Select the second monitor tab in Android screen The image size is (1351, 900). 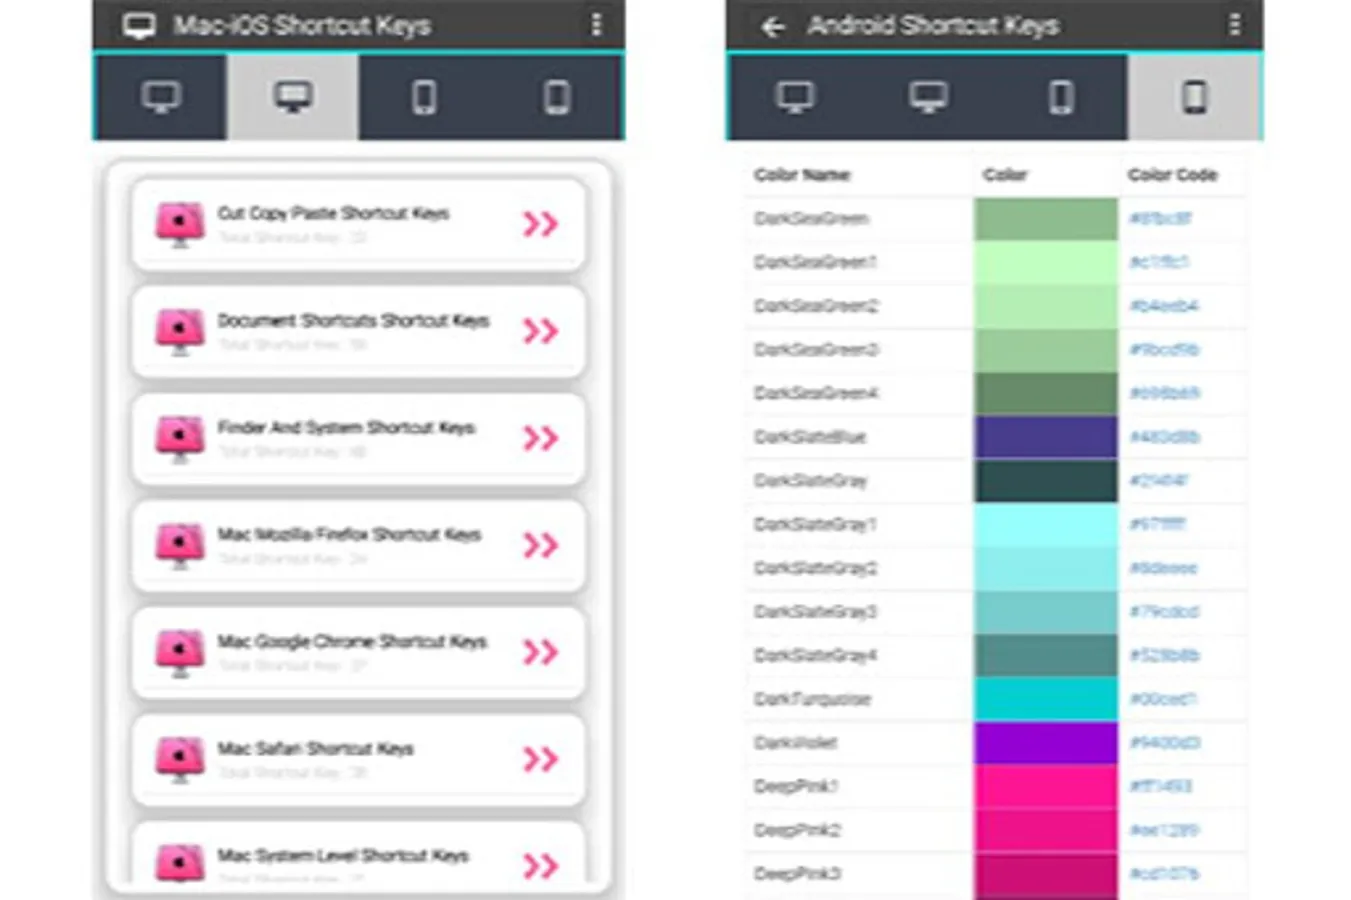pos(928,97)
